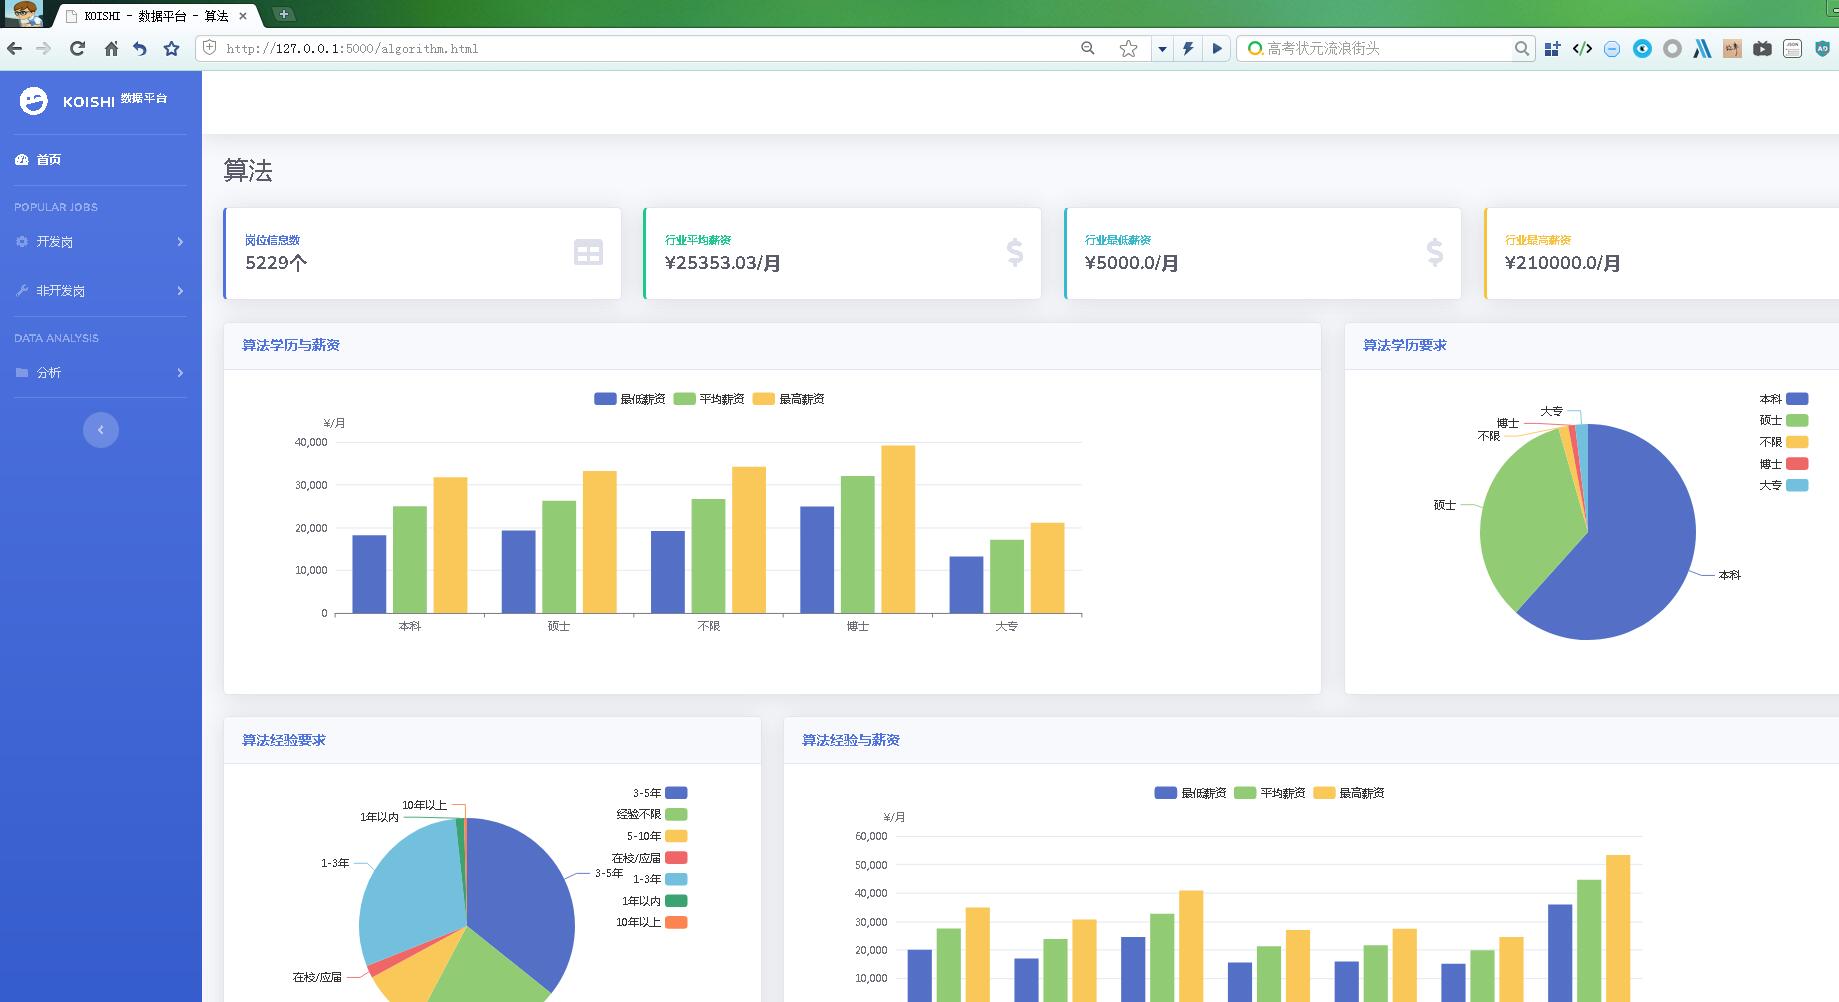The height and width of the screenshot is (1002, 1839).
Task: Expand the 非开发岗 sidebar menu
Action: [100, 291]
